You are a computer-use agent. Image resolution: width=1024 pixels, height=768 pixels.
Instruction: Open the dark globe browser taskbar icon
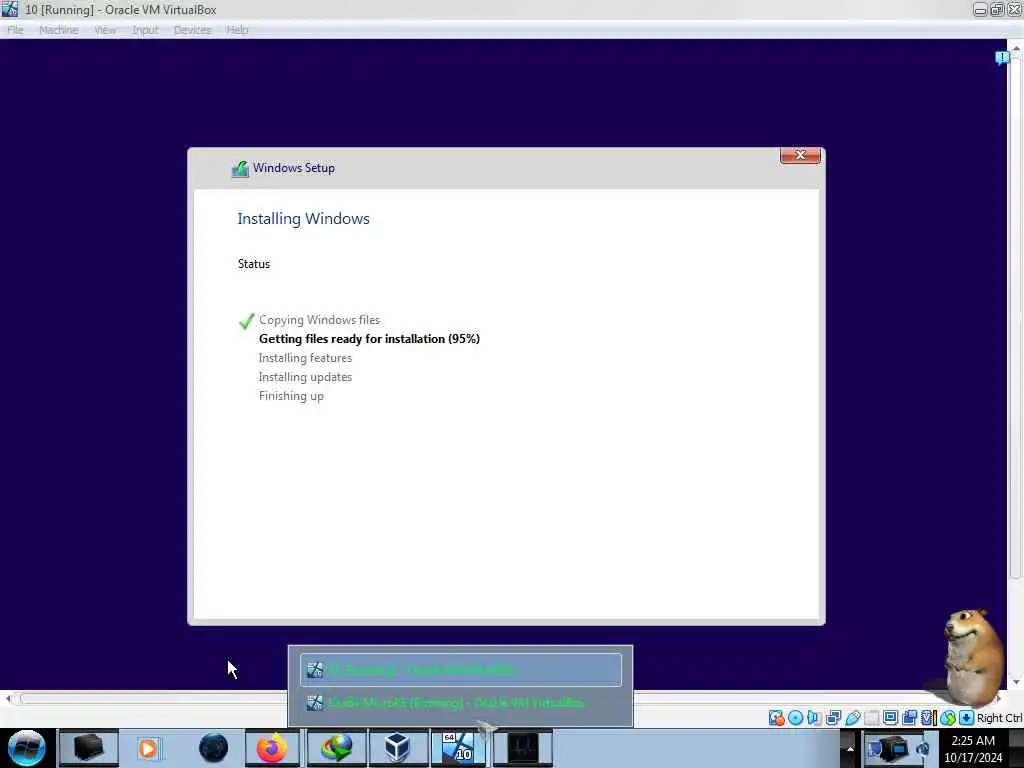213,748
